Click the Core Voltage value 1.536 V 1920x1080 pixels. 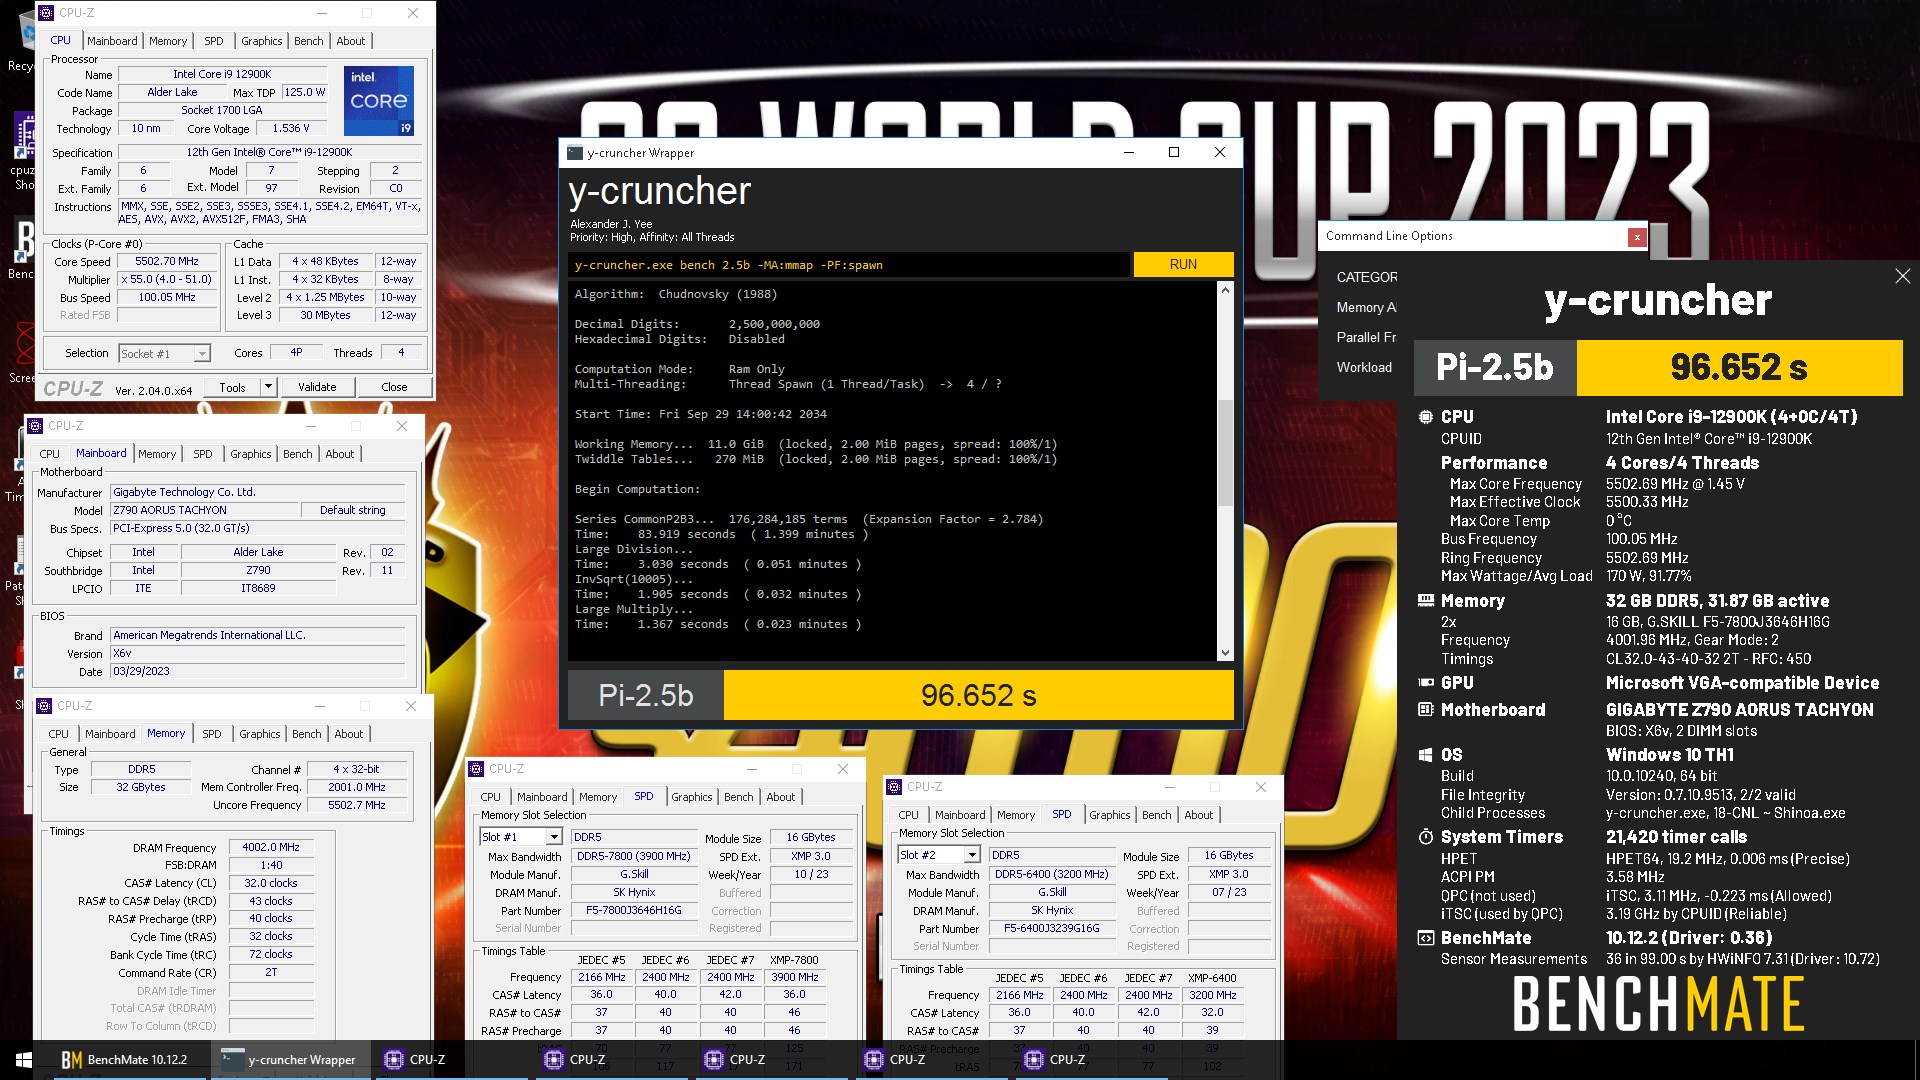(291, 129)
